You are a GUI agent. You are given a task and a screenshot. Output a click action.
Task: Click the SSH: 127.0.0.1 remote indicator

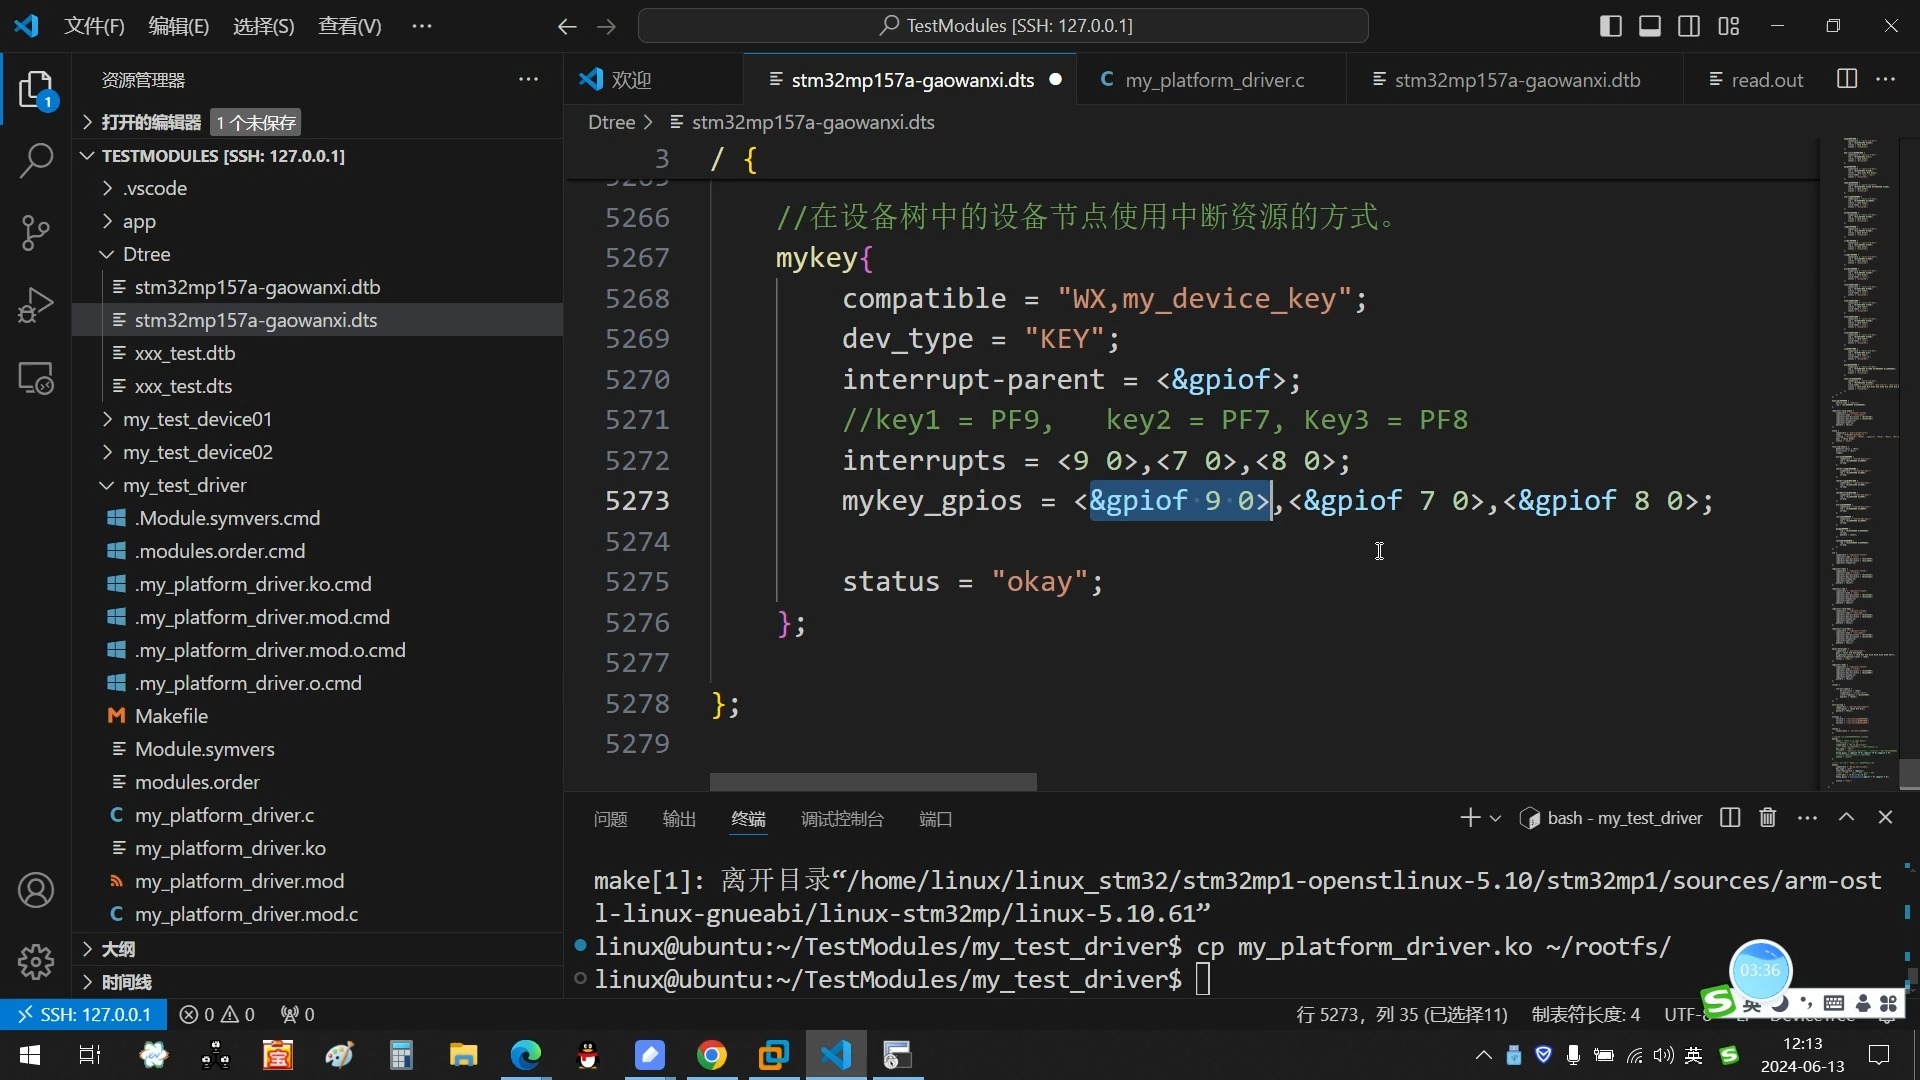click(x=84, y=1014)
